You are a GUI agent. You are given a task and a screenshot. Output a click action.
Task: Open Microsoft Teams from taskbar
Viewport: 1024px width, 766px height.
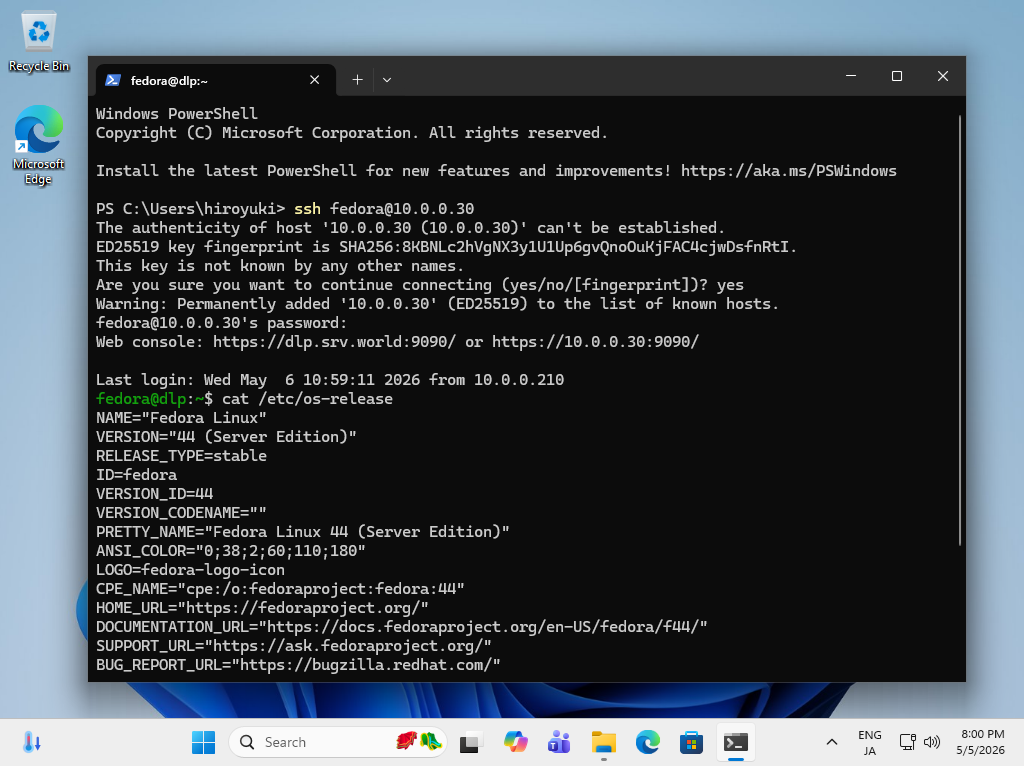(x=559, y=742)
